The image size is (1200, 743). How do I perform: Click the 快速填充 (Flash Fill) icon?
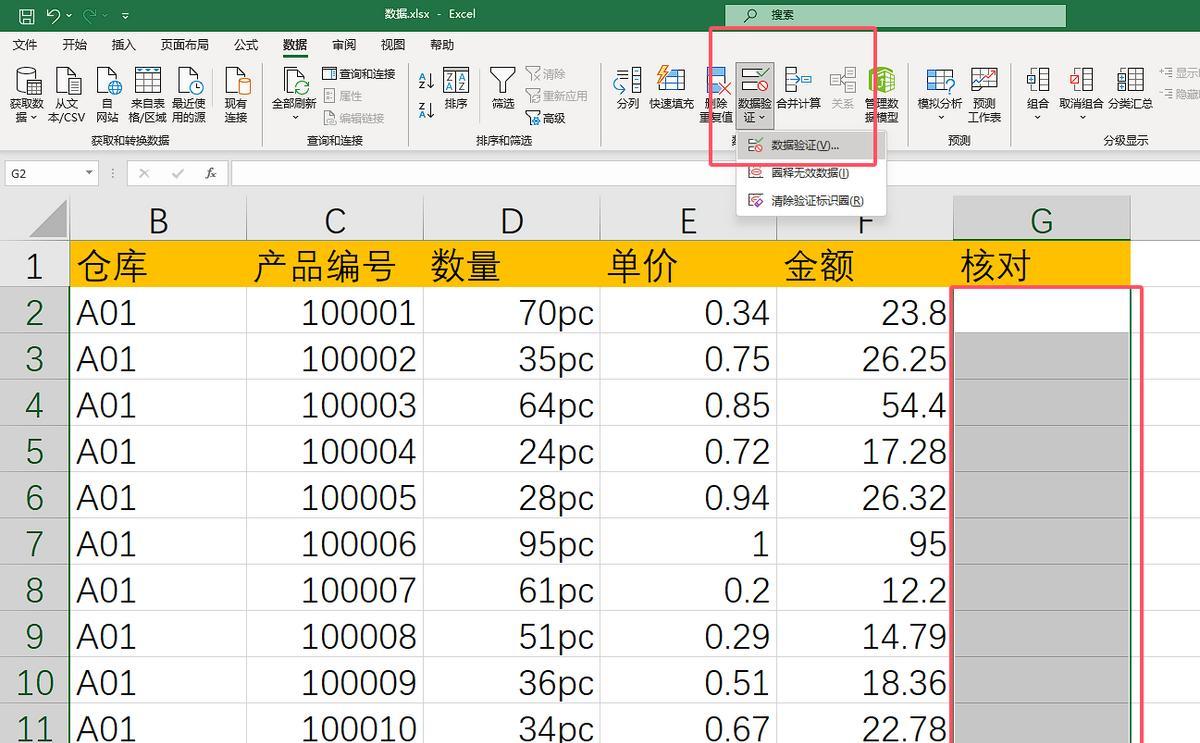[x=670, y=89]
